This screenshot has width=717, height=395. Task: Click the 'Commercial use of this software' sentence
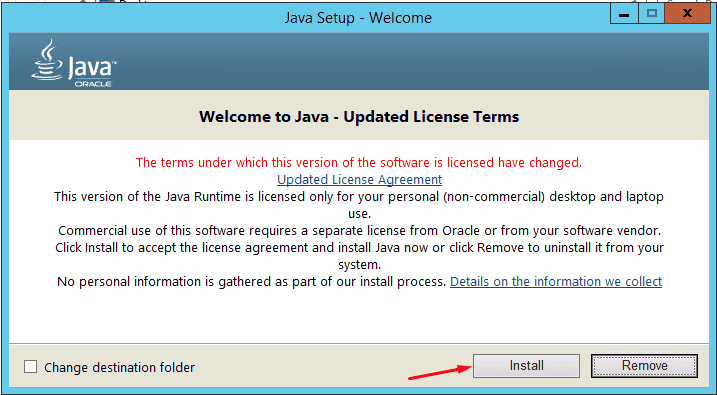(360, 230)
